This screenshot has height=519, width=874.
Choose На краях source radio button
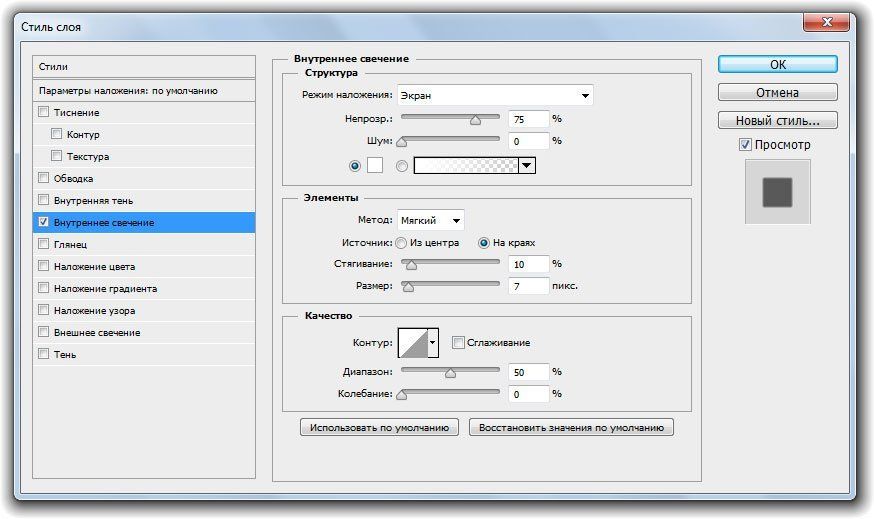click(484, 242)
